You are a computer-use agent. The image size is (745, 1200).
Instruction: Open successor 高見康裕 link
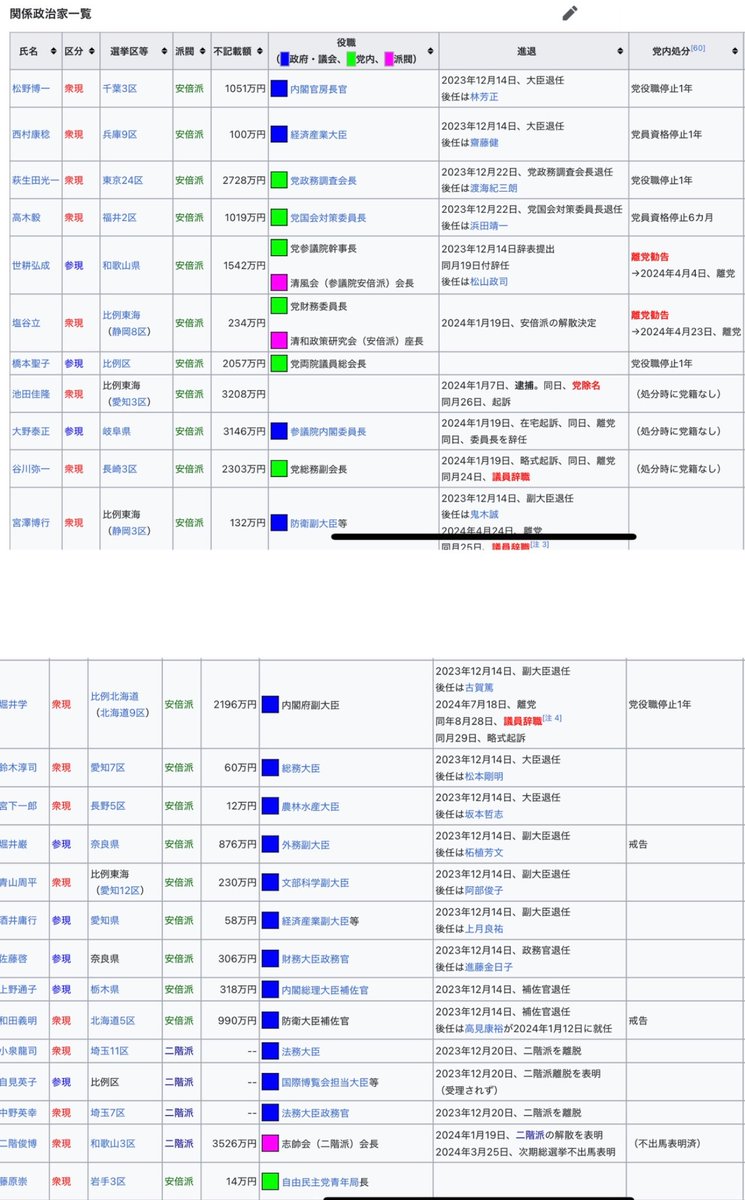(483, 1030)
